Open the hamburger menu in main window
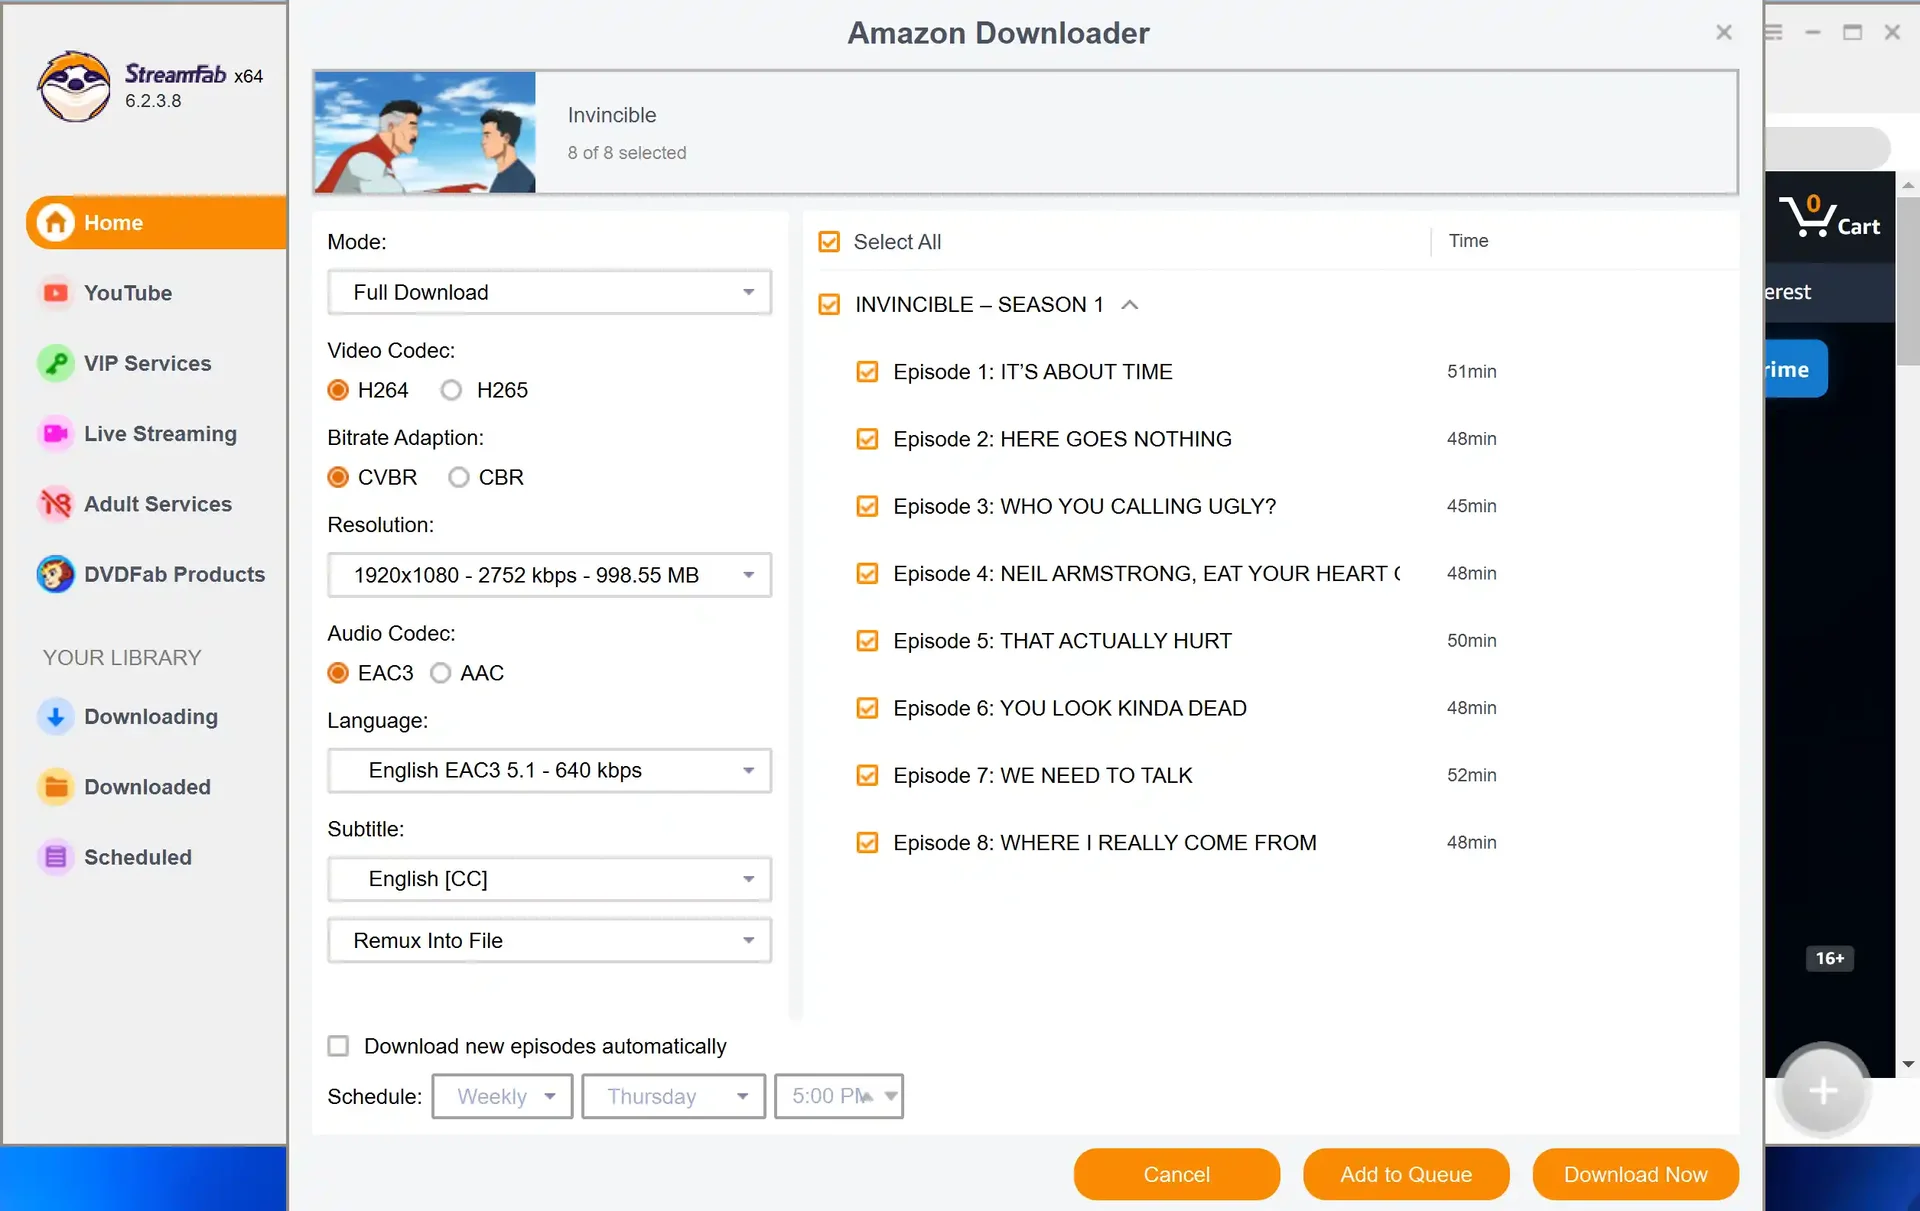 (1775, 32)
